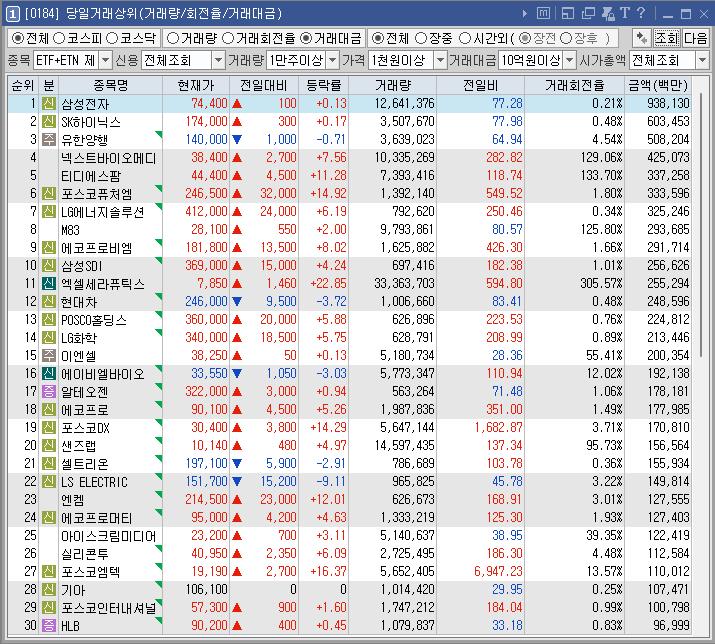The width and height of the screenshot is (715, 644).
Task: Click the 신 badge on the 삼성전자 row
Action: click(49, 104)
